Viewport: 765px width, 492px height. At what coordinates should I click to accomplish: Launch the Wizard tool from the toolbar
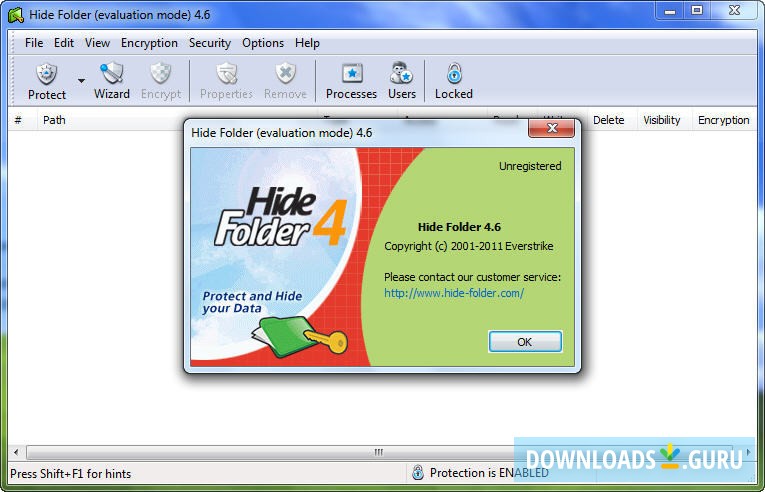point(112,81)
